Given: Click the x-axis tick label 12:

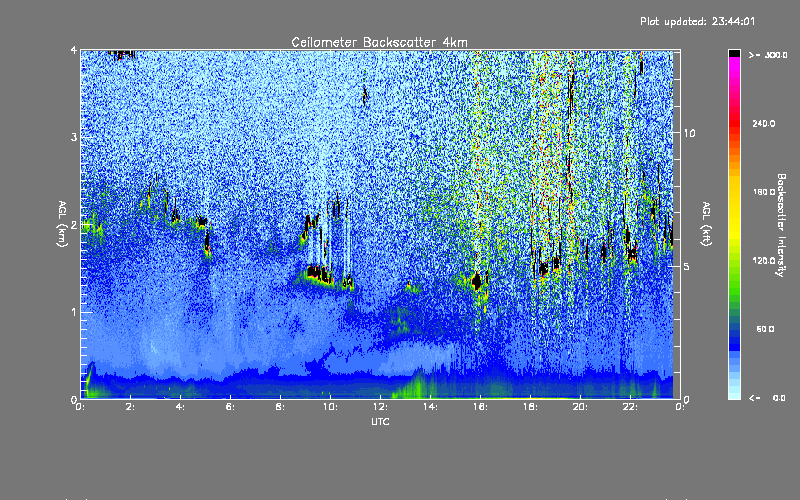Looking at the screenshot, I should (x=380, y=407).
